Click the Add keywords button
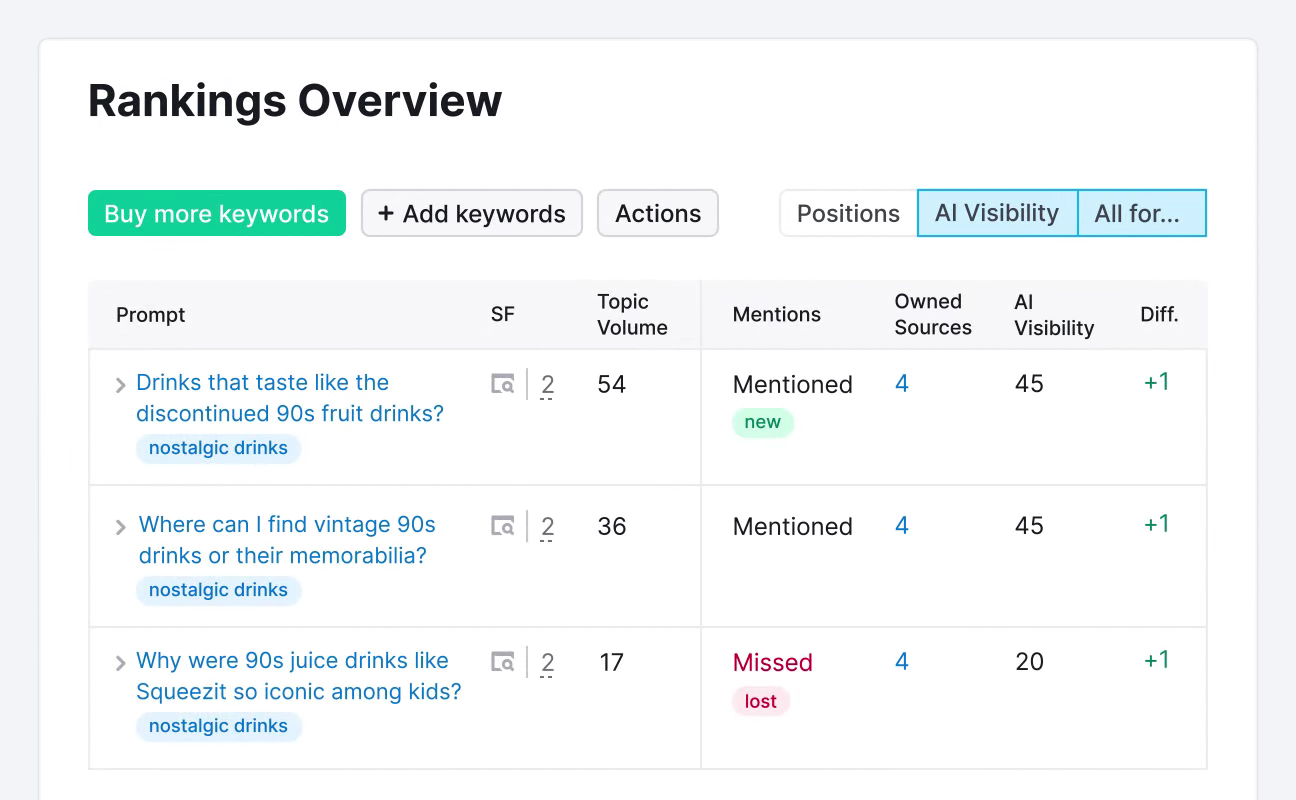Viewport: 1296px width, 800px height. (471, 213)
